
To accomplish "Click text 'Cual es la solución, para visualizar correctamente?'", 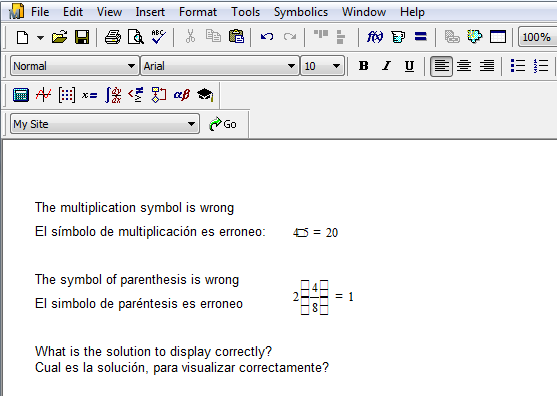I will click(182, 367).
